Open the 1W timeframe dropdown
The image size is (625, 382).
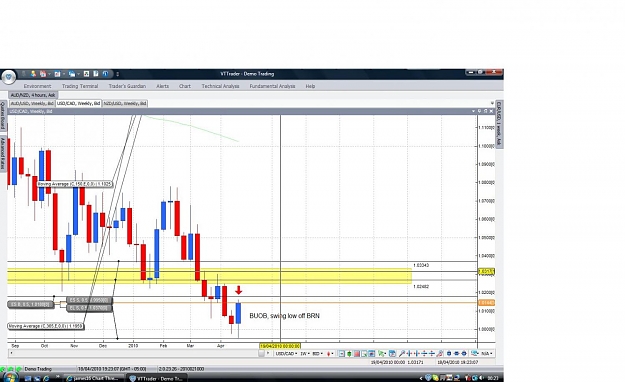click(304, 354)
